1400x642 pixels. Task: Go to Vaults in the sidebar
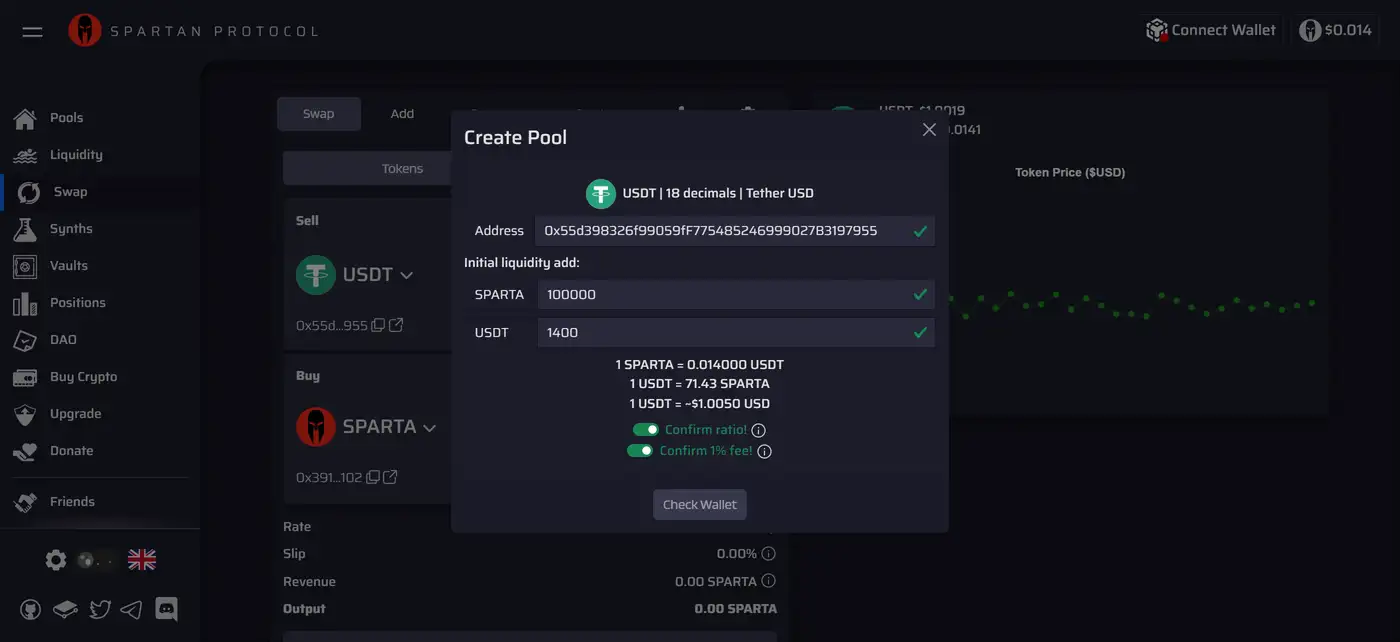pos(68,266)
